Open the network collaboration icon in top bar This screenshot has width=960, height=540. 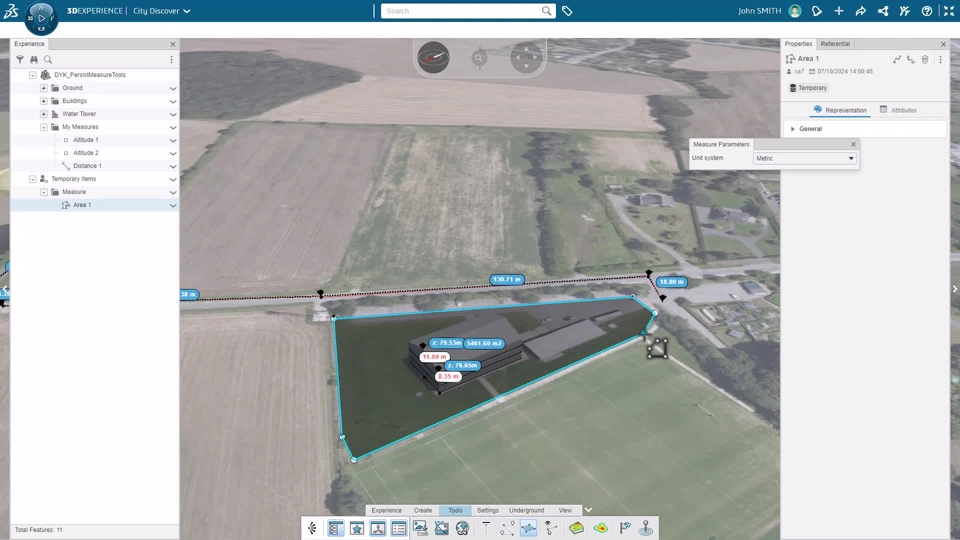883,11
